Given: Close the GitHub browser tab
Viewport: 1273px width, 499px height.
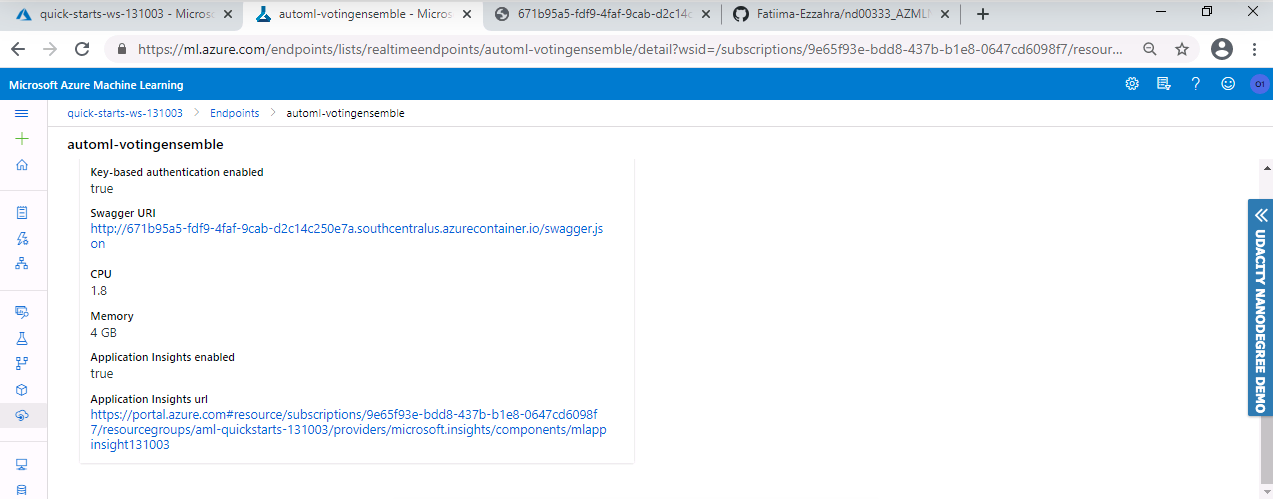Looking at the screenshot, I should [945, 14].
